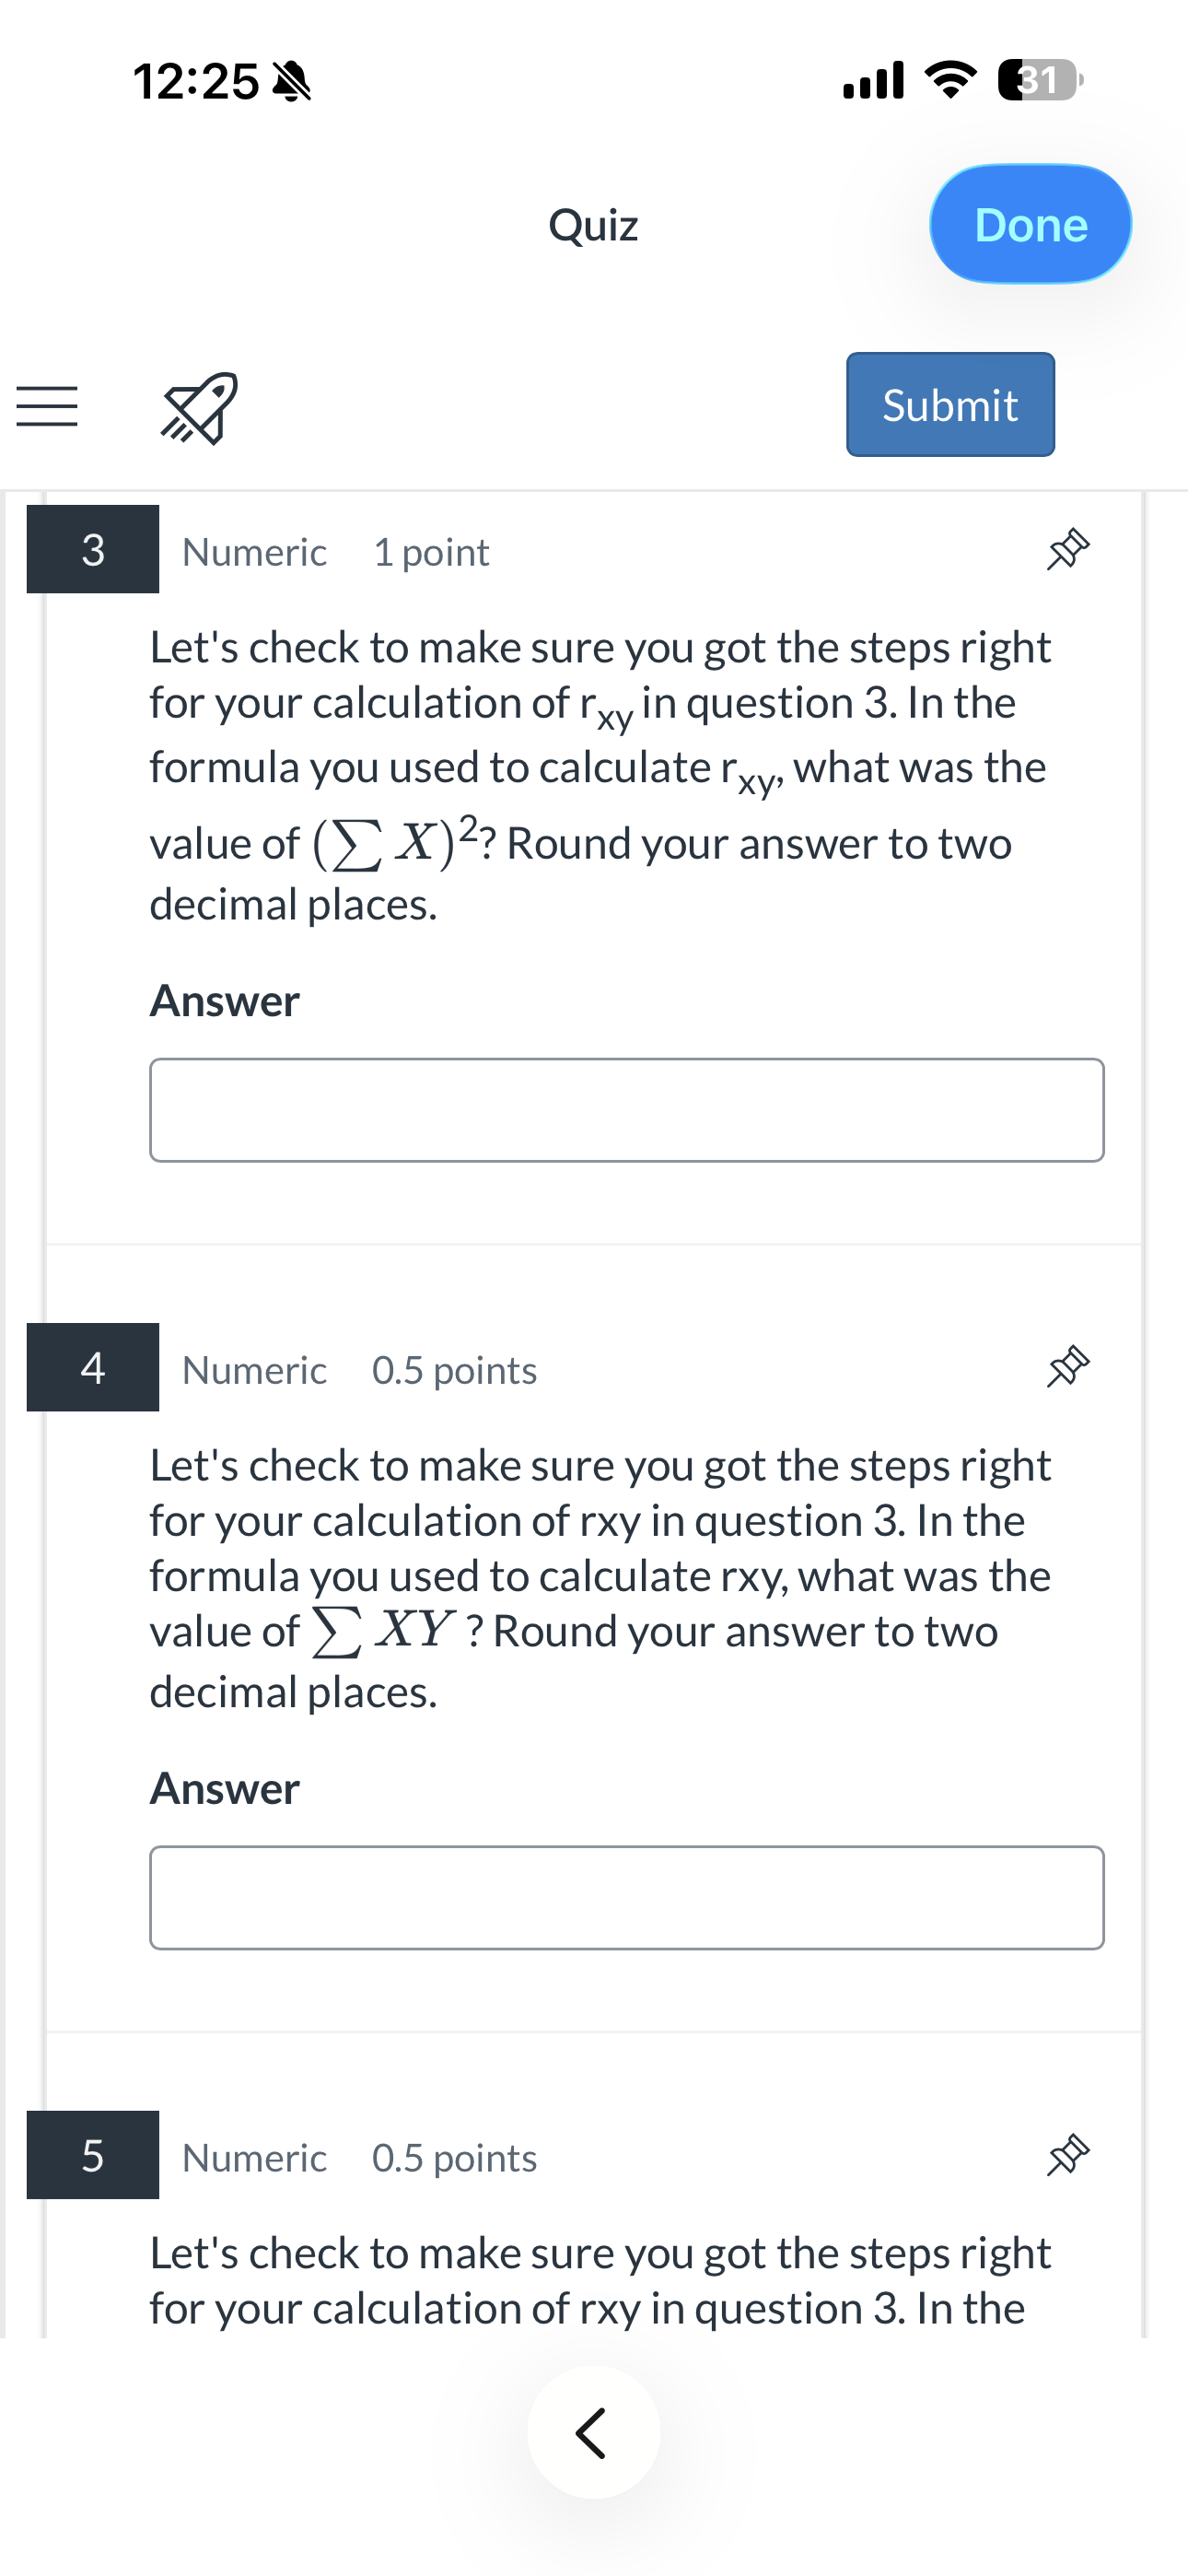
Task: Submit the quiz
Action: (x=950, y=404)
